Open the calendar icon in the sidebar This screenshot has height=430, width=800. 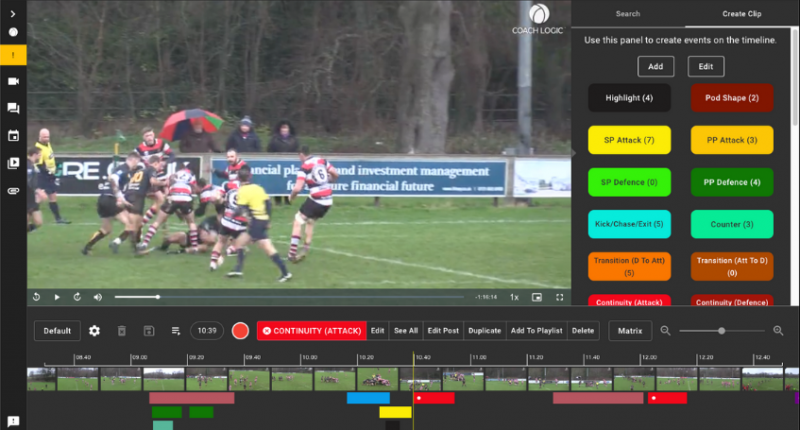tap(13, 136)
